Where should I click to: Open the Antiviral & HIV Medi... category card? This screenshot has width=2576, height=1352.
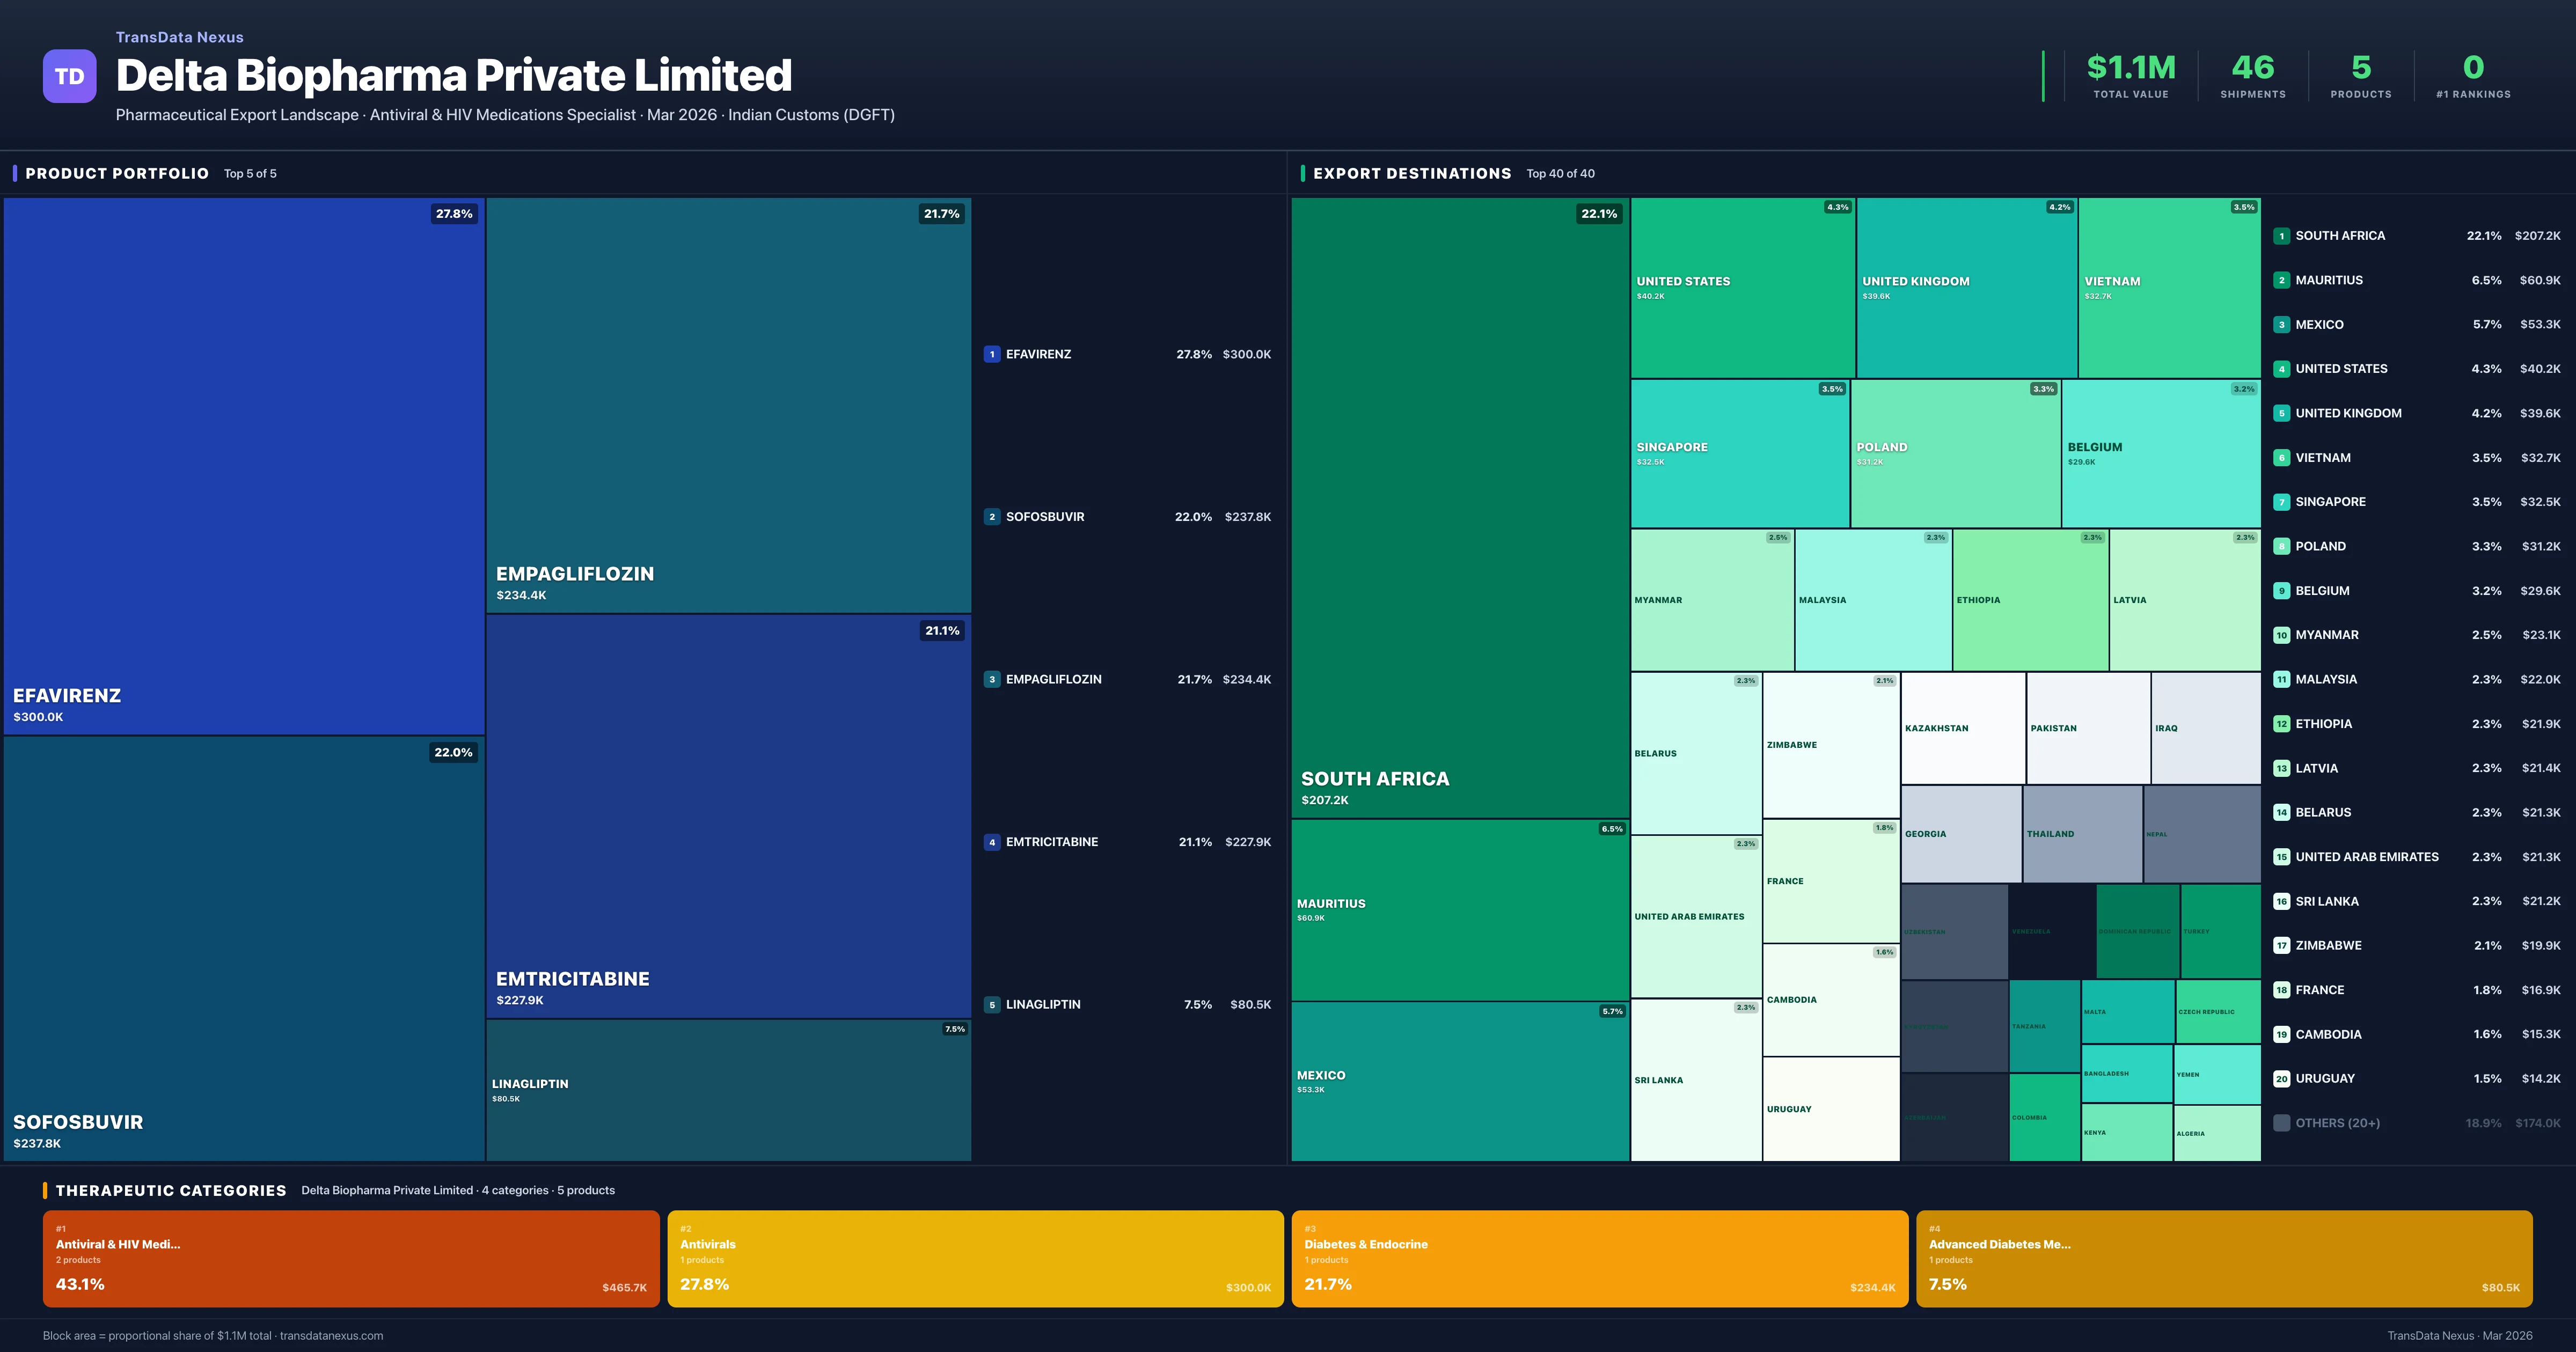click(x=351, y=1258)
